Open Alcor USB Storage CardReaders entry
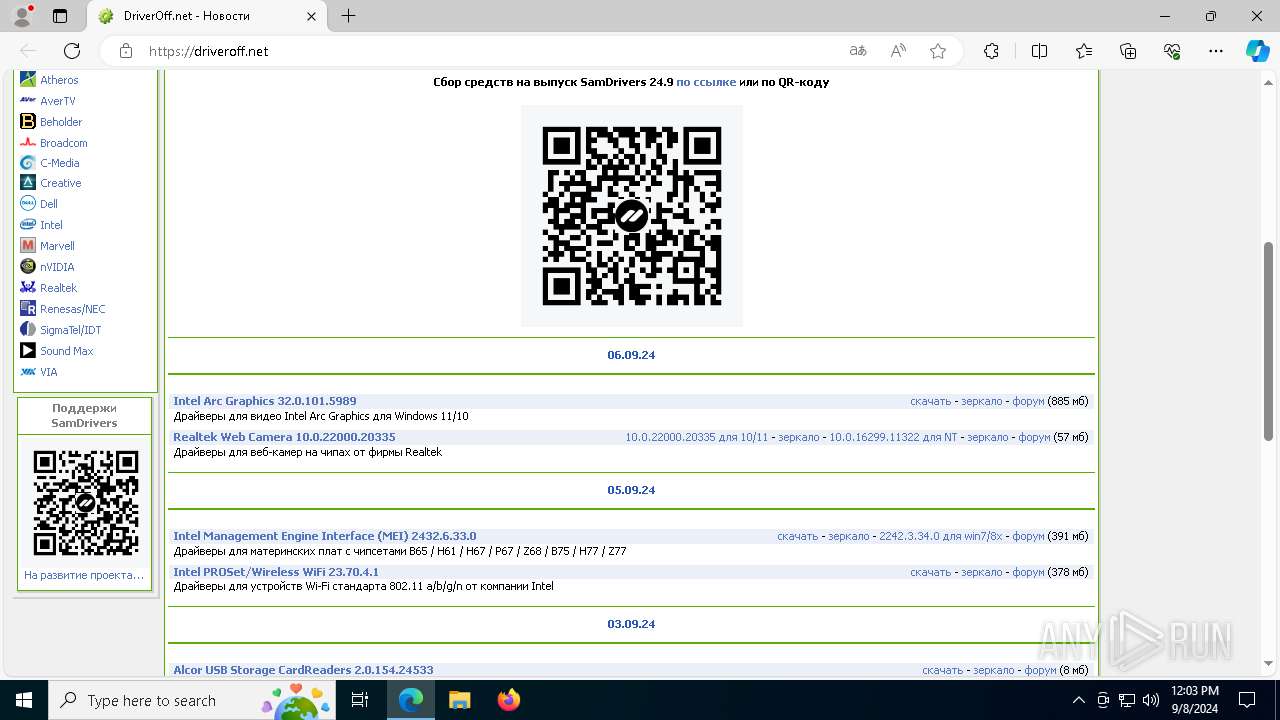The width and height of the screenshot is (1280, 720). (x=303, y=670)
